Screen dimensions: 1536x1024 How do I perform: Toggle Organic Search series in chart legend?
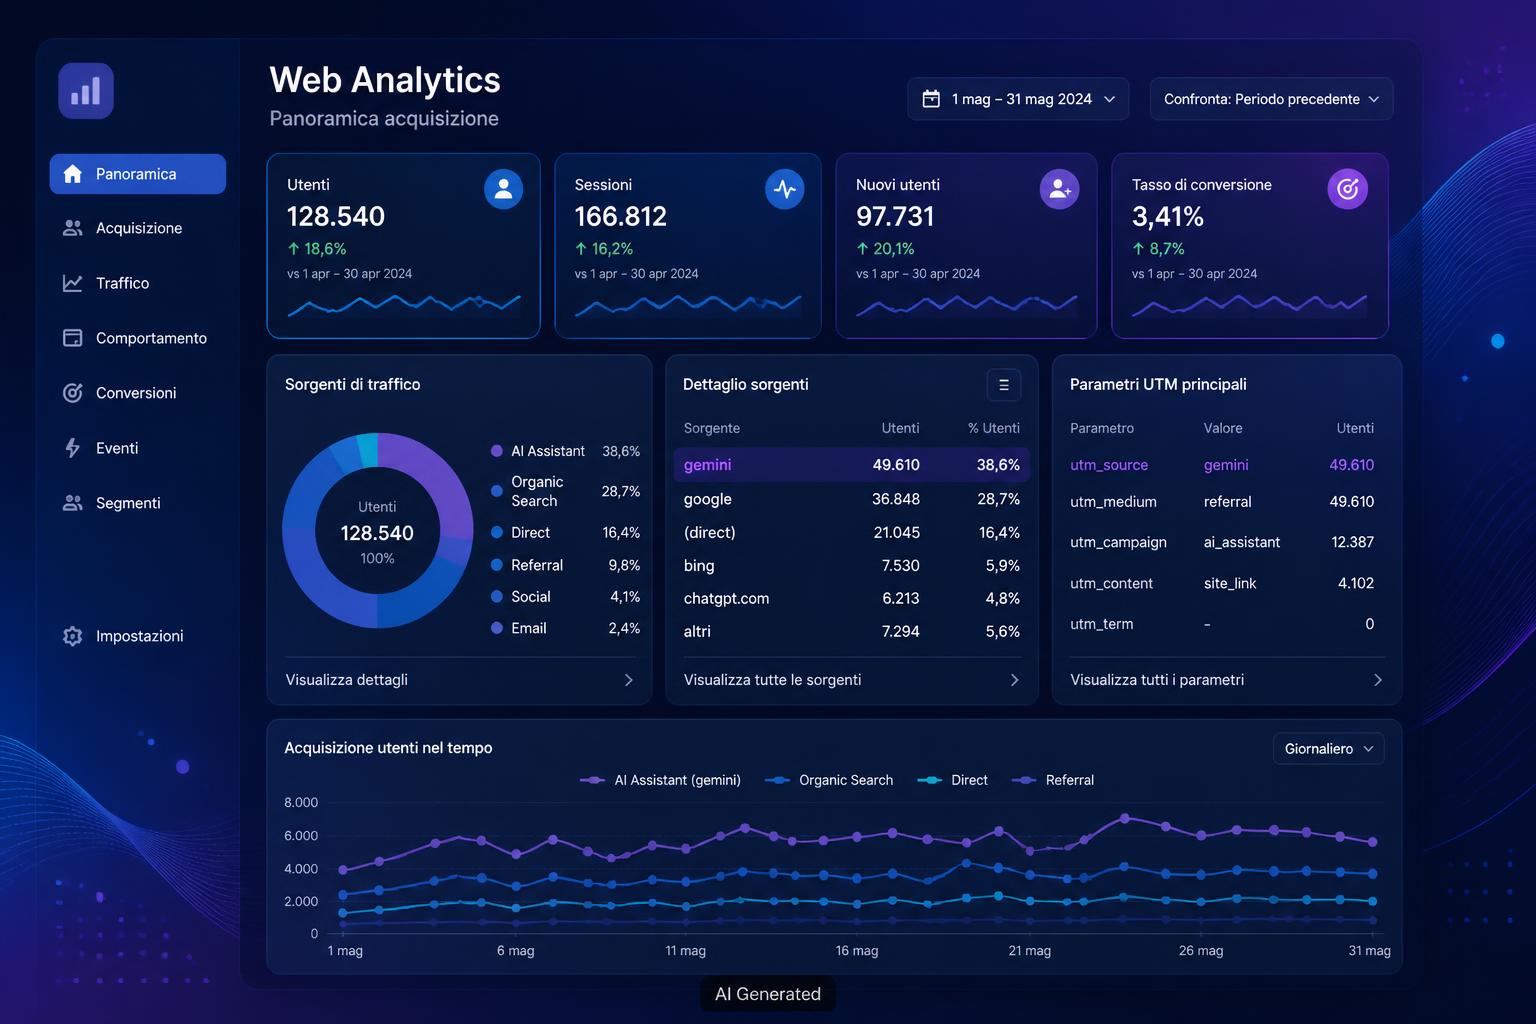click(x=828, y=780)
